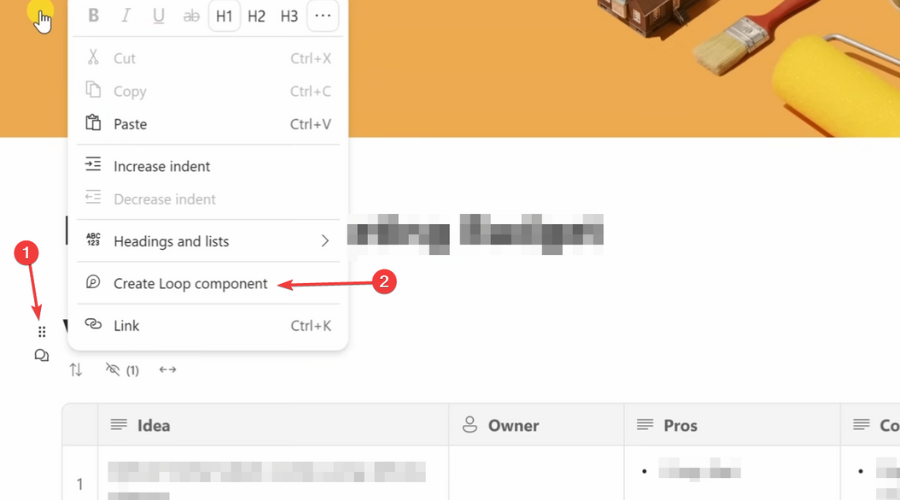
Task: Open the Owner column header
Action: (536, 425)
